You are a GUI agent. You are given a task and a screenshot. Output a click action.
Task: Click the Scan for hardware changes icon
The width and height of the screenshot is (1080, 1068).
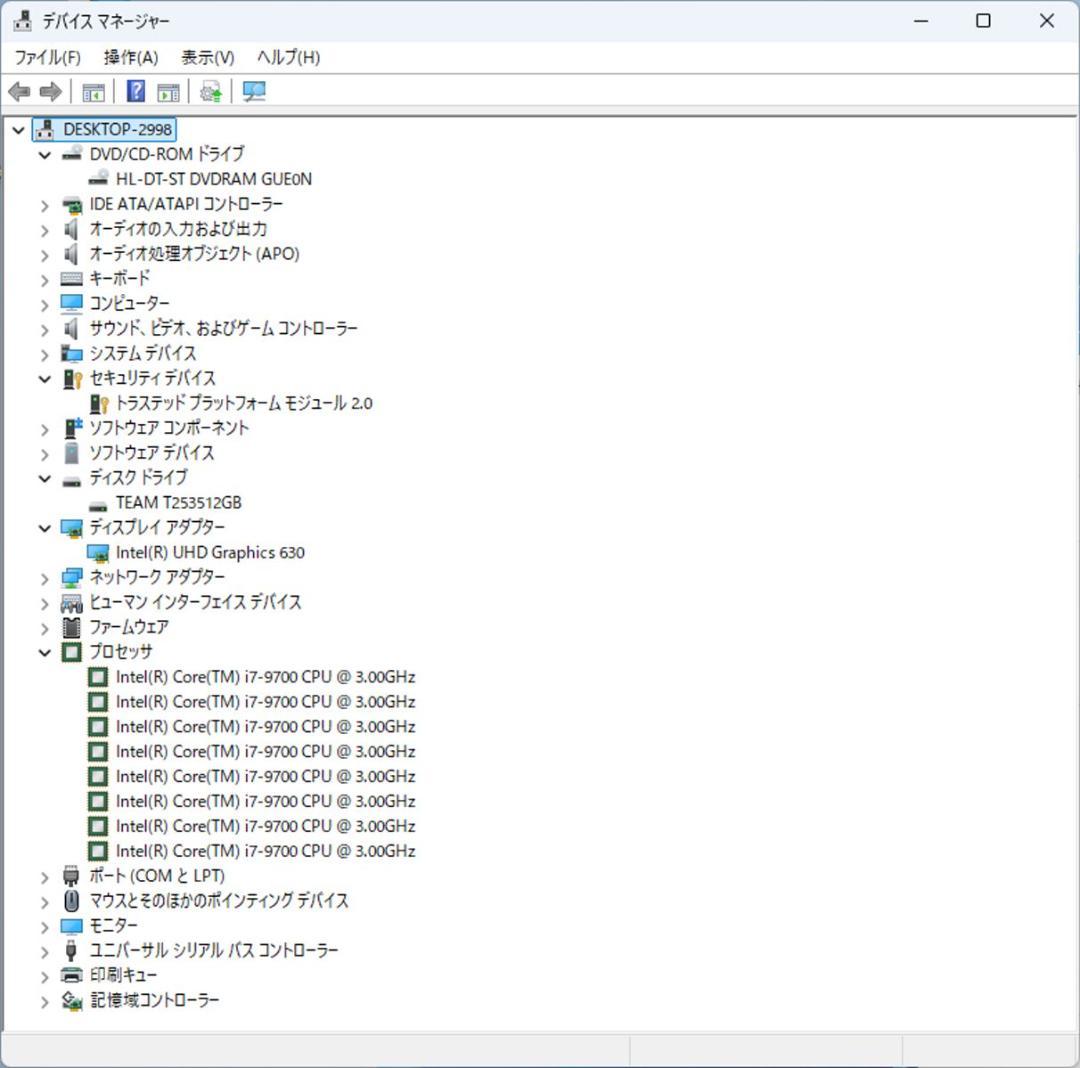pos(253,91)
